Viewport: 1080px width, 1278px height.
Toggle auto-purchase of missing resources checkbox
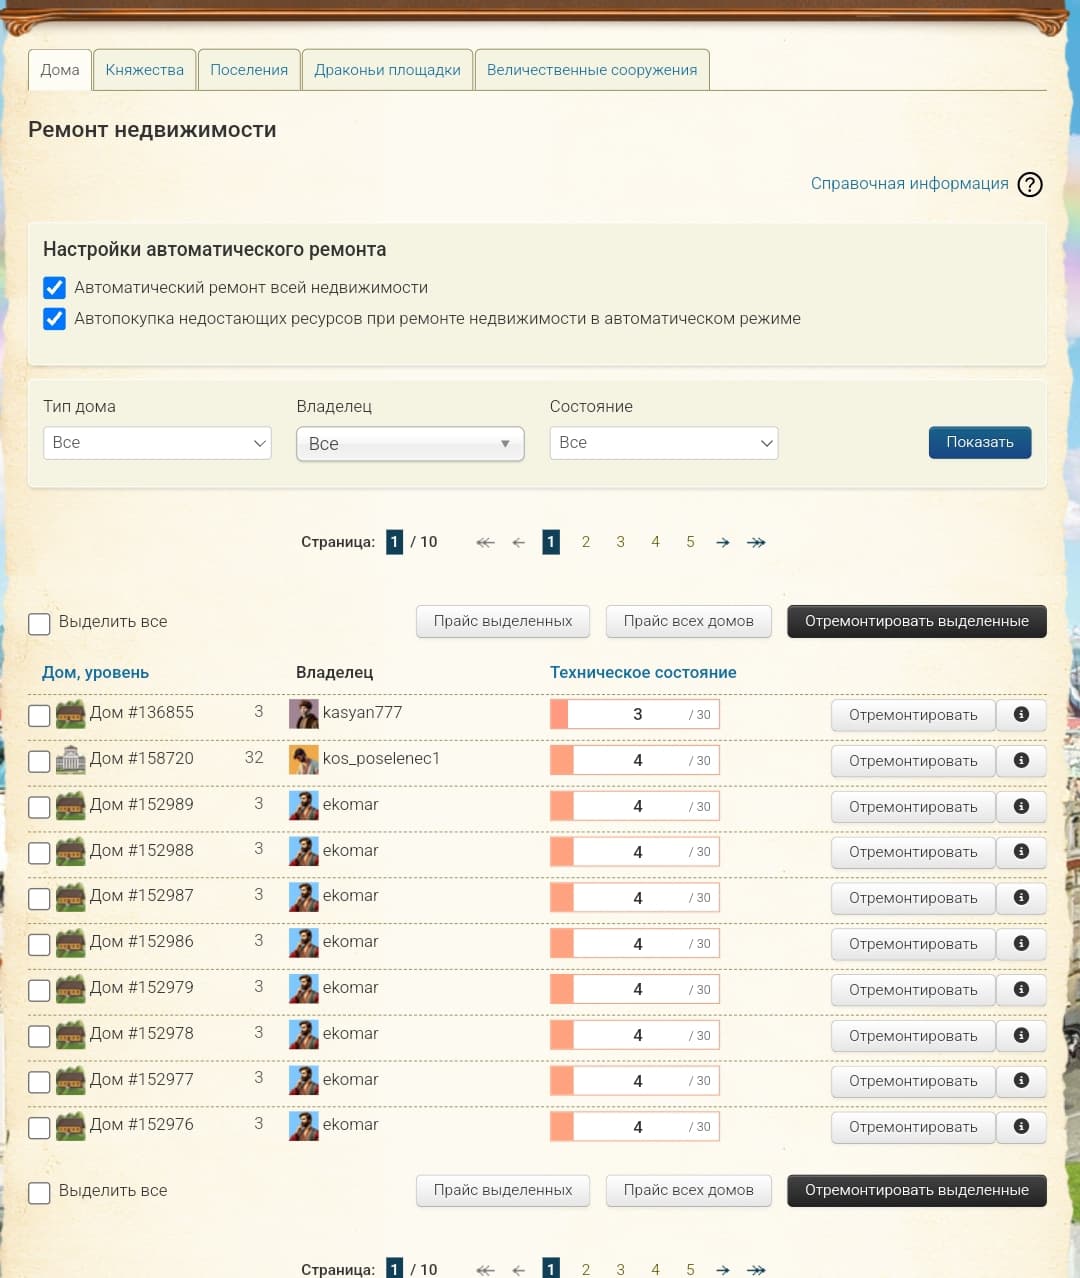tap(55, 319)
